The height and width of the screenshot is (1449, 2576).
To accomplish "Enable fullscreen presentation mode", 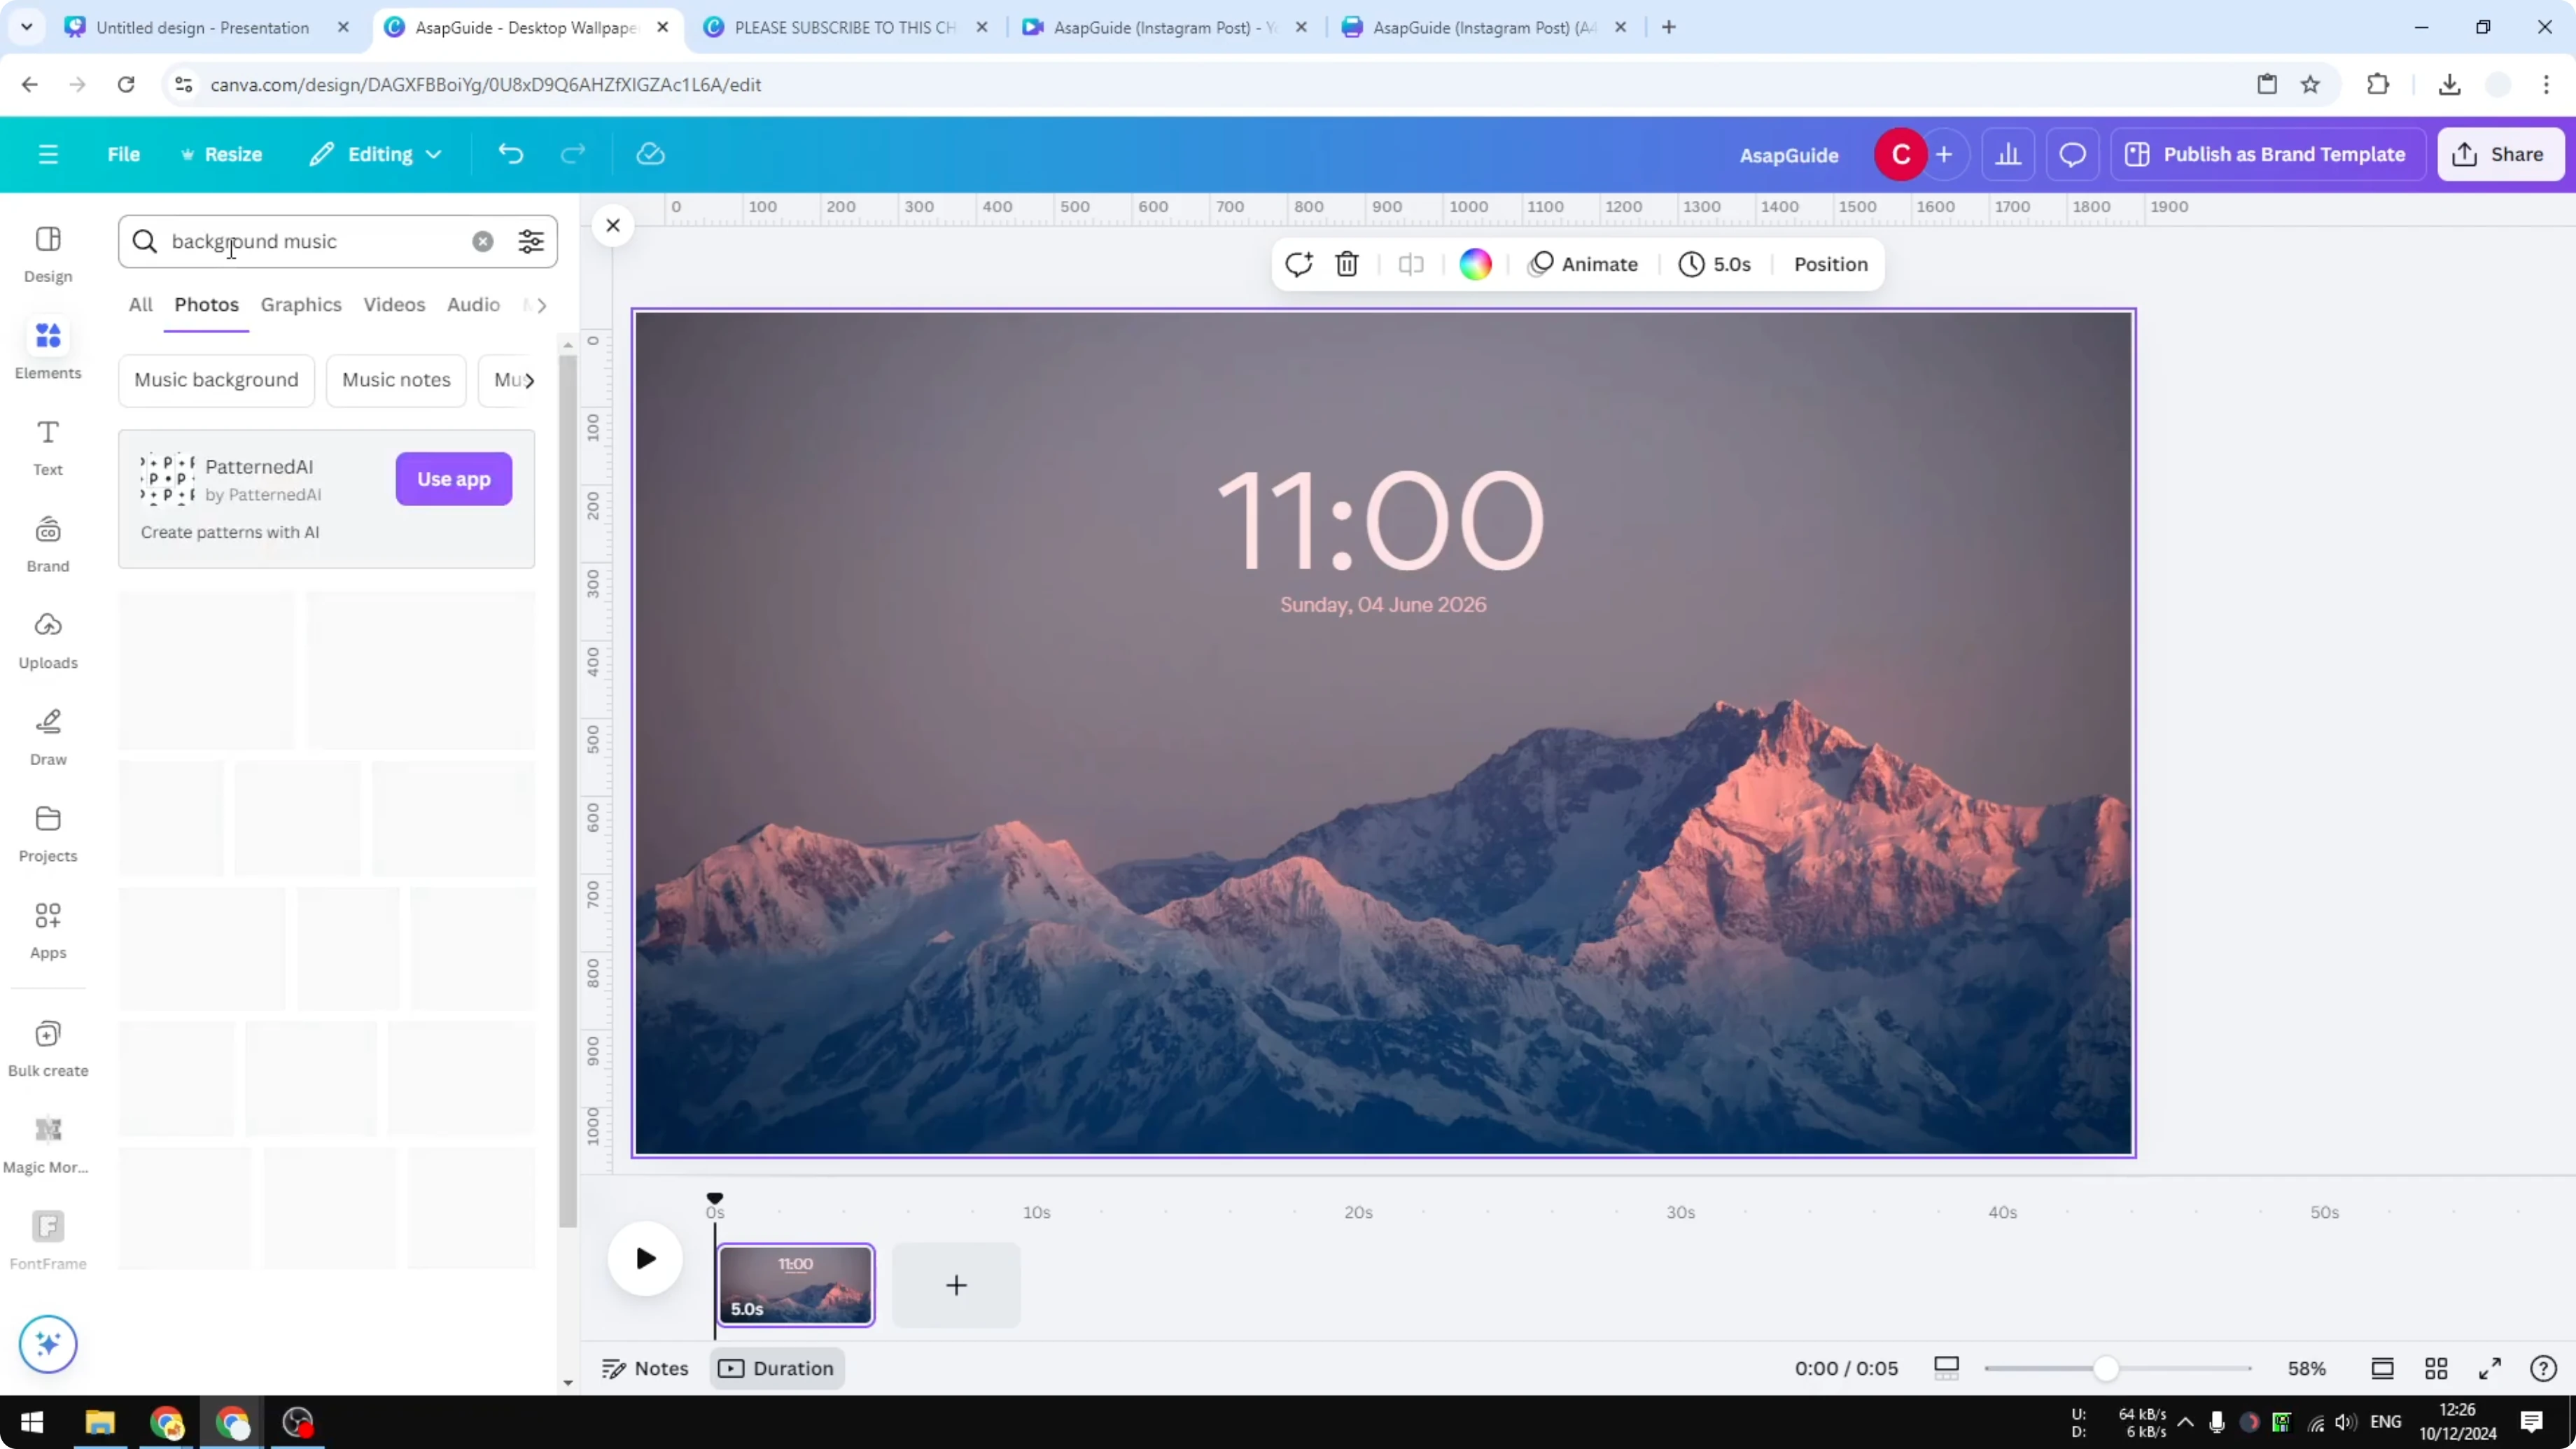I will [x=2491, y=1368].
